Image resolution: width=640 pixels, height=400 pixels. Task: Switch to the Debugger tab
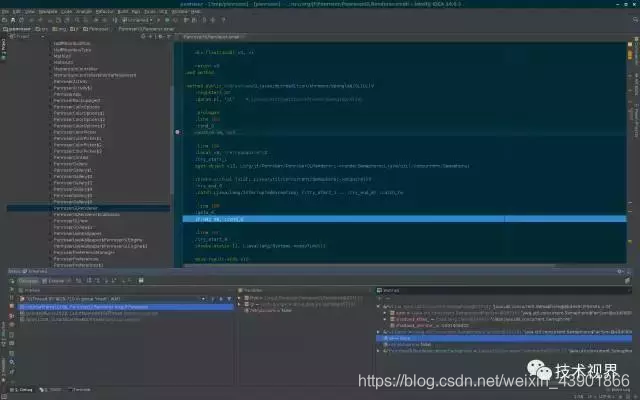click(x=28, y=281)
